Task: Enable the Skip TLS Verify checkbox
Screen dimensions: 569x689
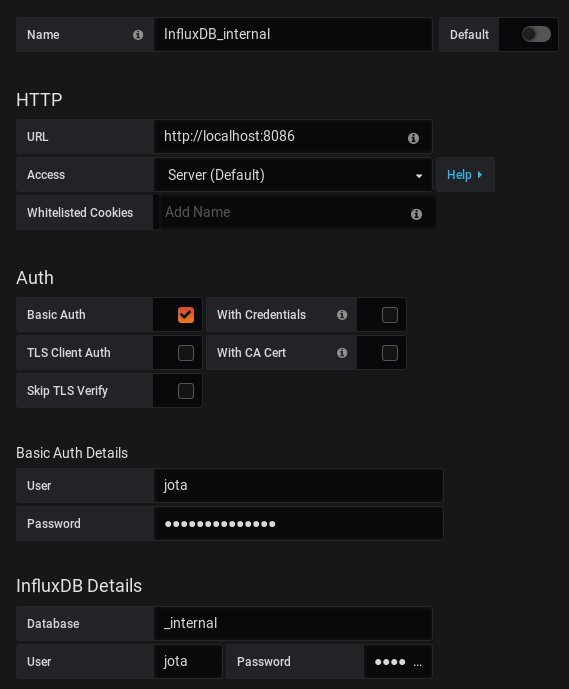Action: click(x=186, y=391)
